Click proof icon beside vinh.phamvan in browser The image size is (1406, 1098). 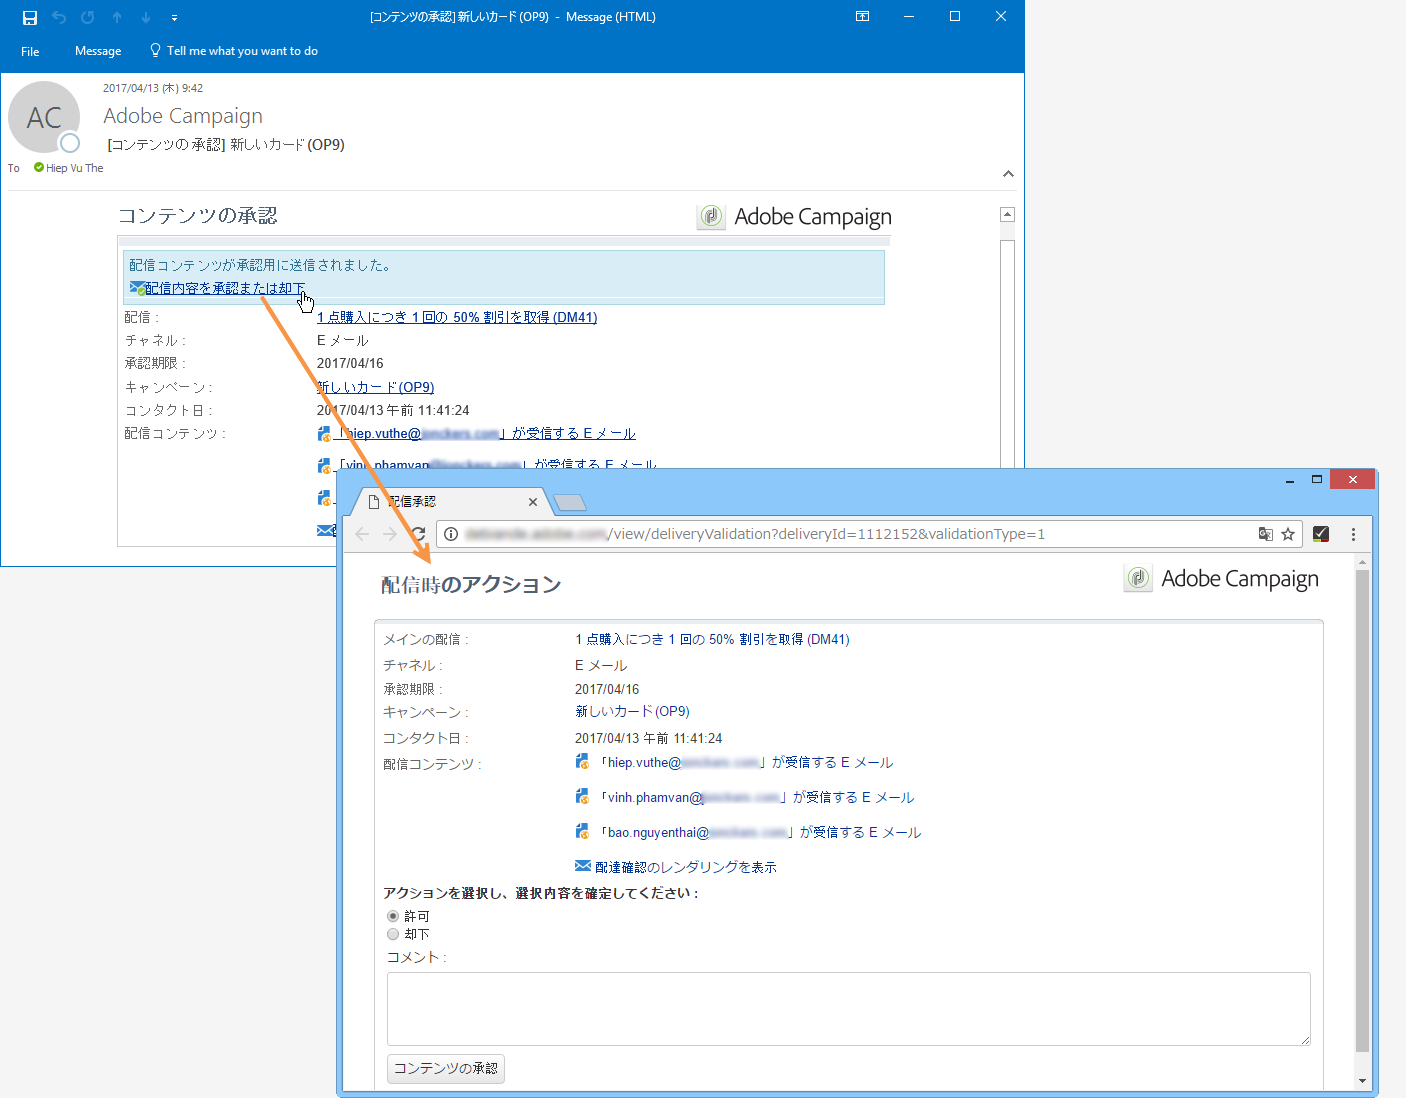(x=582, y=797)
